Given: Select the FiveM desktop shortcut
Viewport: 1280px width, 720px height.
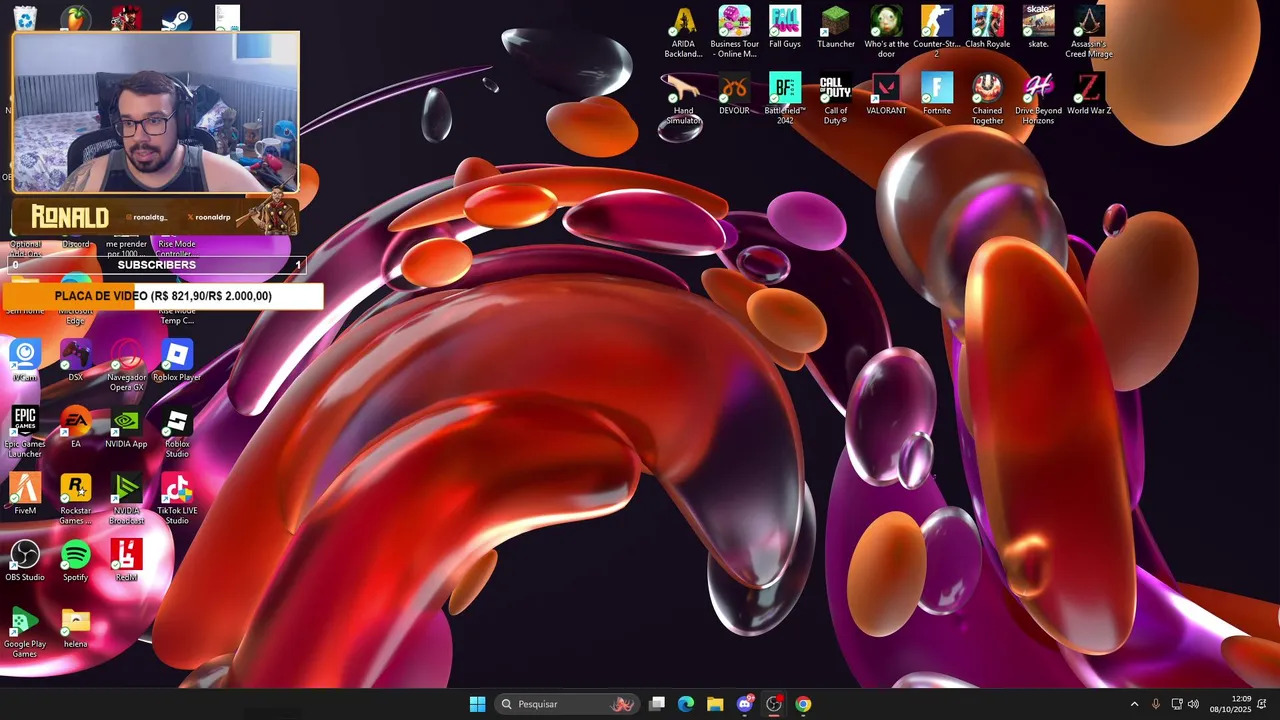Looking at the screenshot, I should coord(25,494).
